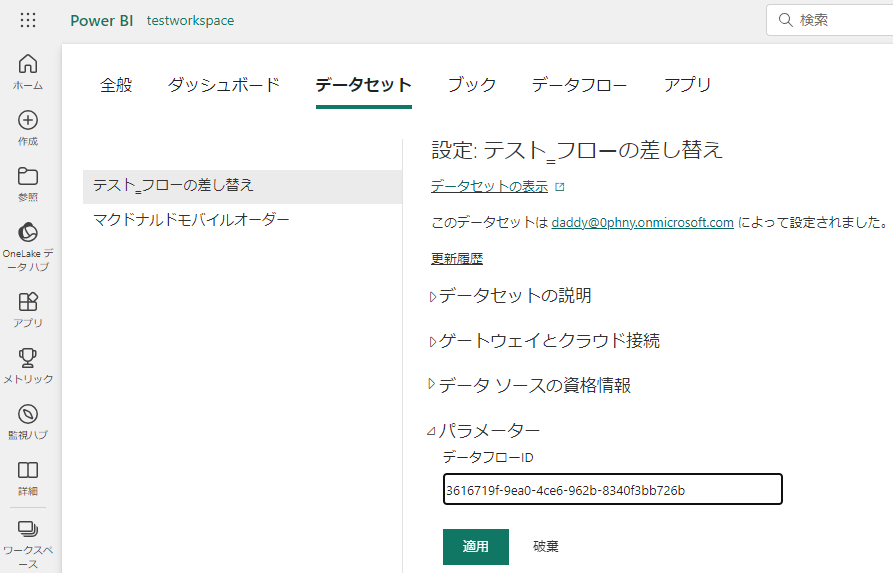Open the app launcher grid icon

28,21
